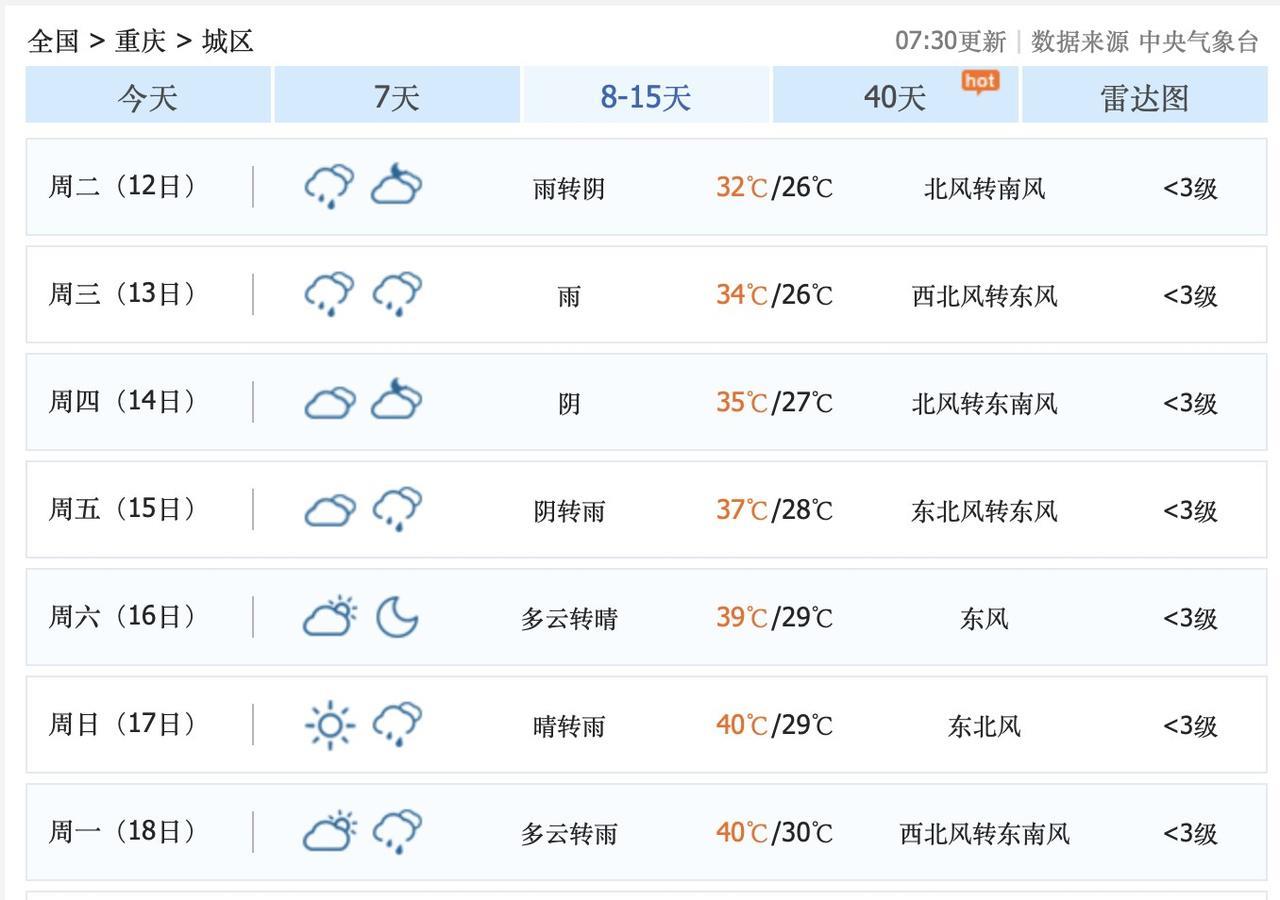Click the second rain icon for Wednesday 13日

(397, 294)
